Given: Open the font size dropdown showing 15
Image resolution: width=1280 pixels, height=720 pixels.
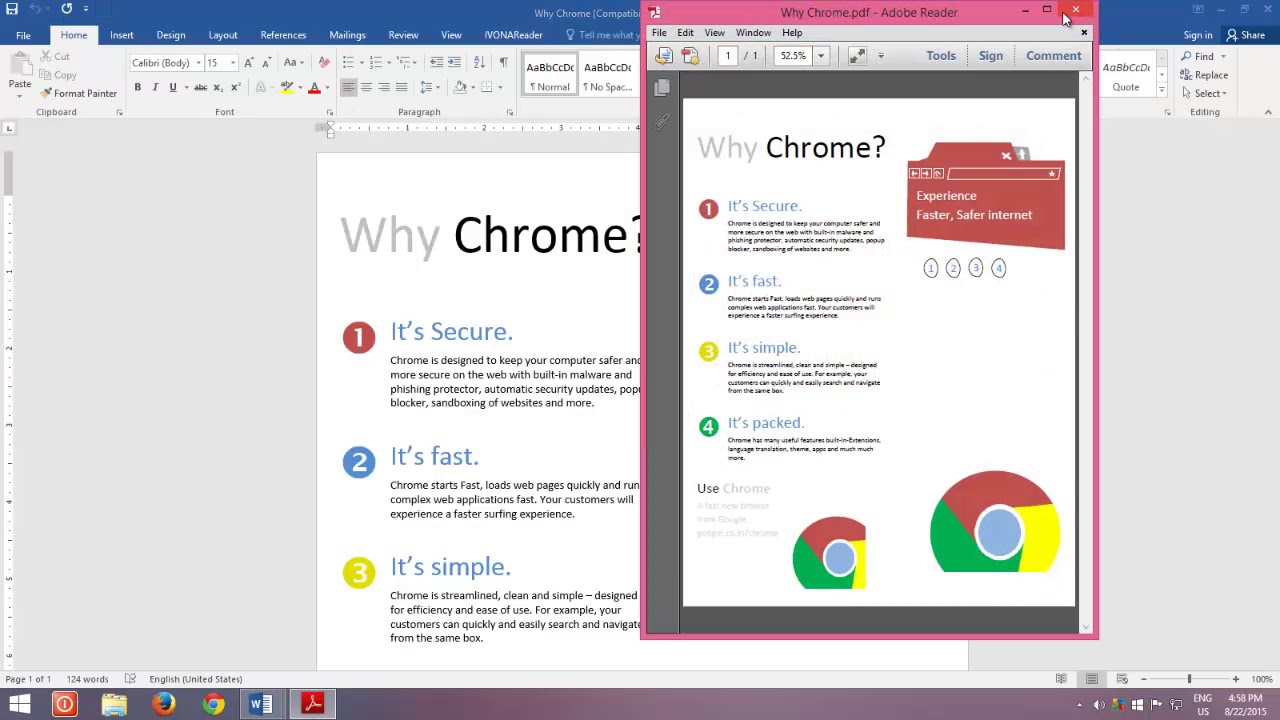Looking at the screenshot, I should [232, 63].
